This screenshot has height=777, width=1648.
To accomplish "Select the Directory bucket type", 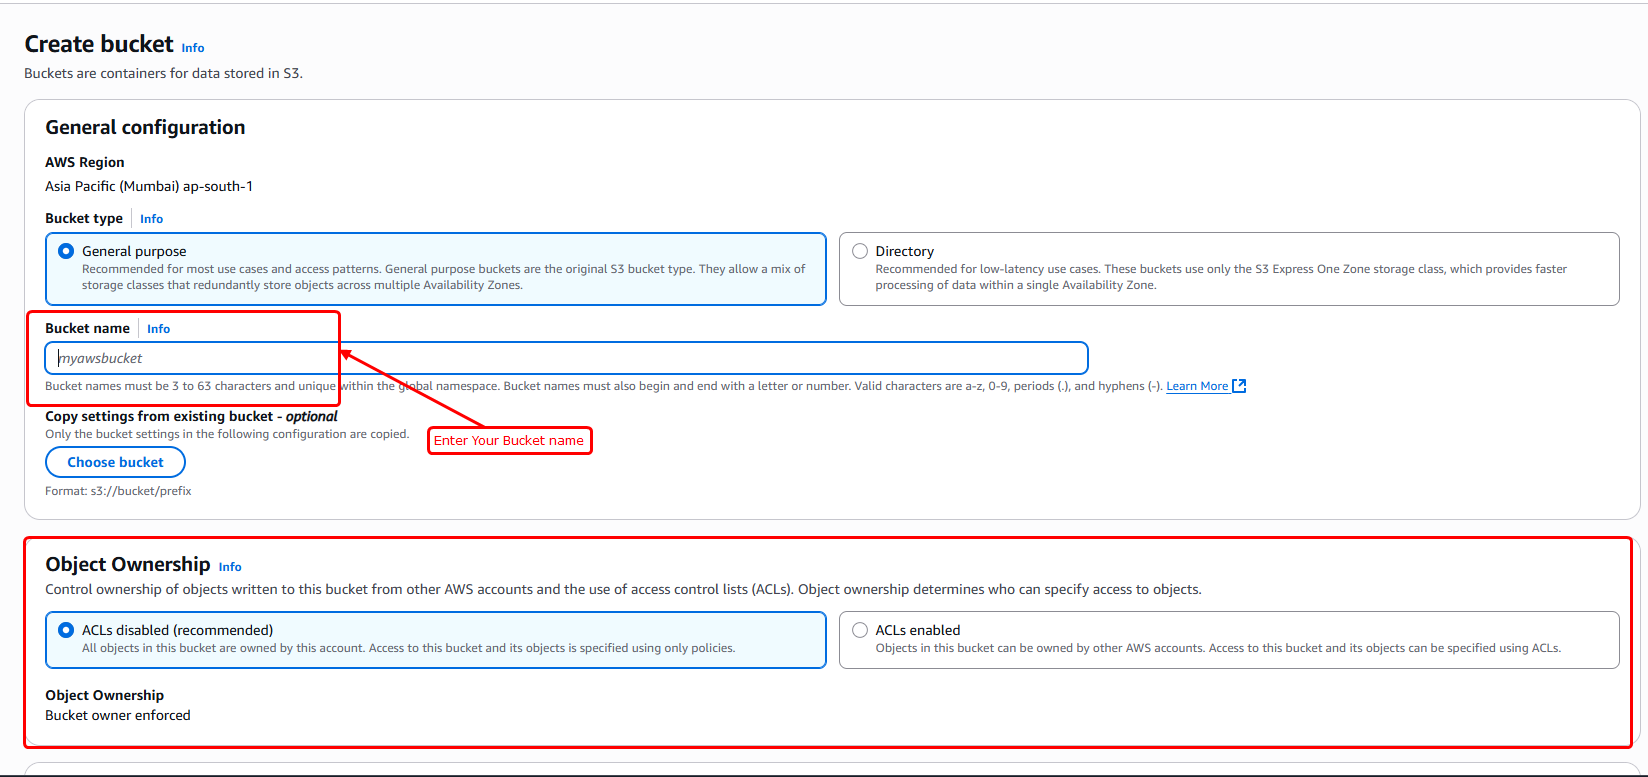I will tap(860, 251).
